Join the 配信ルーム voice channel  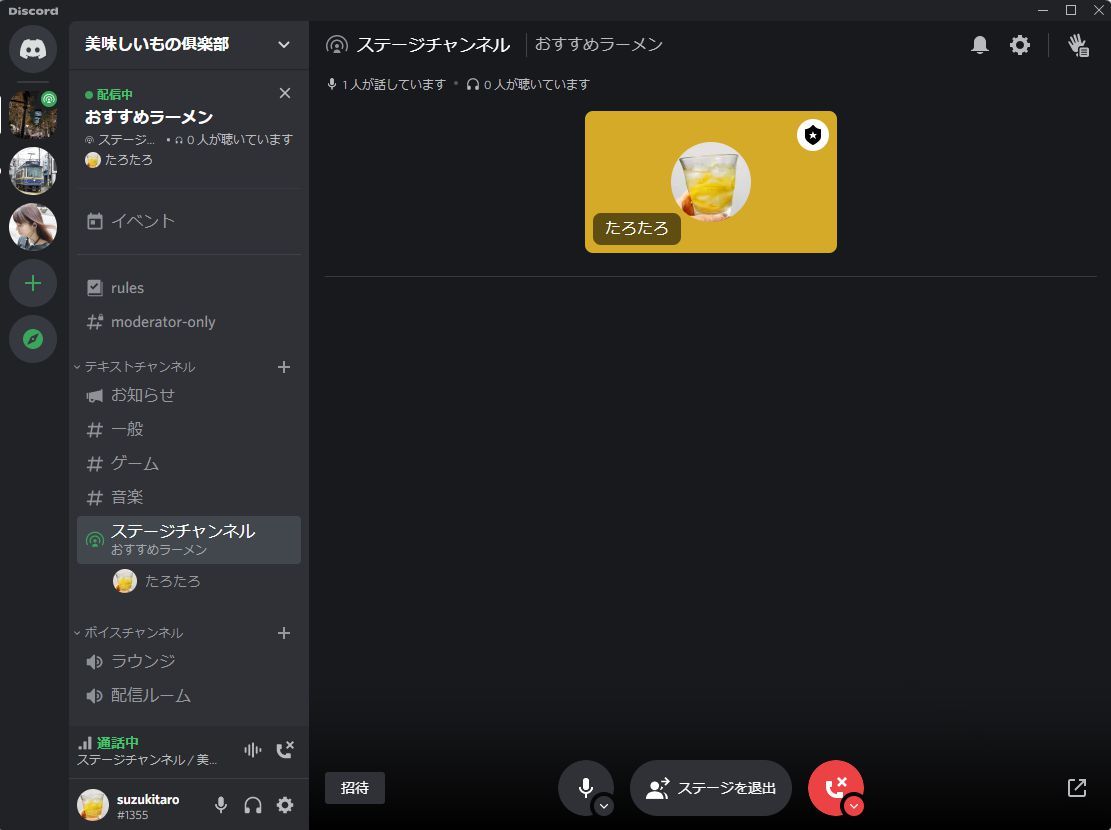pyautogui.click(x=188, y=695)
